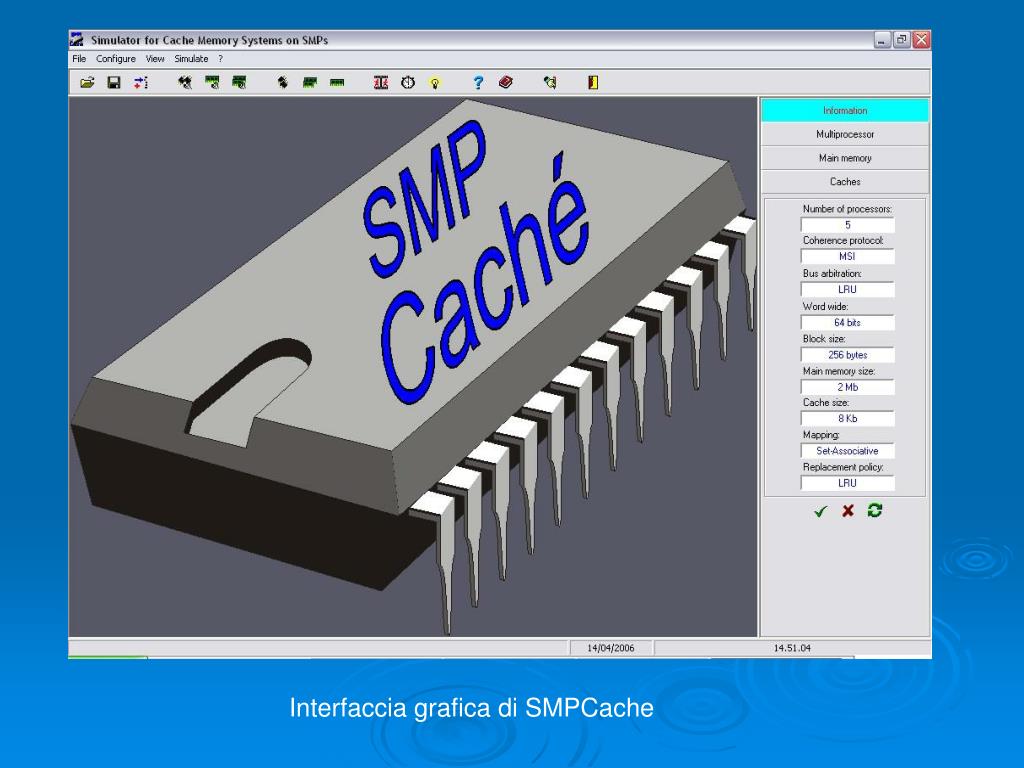The image size is (1024, 768).
Task: Click the Word wide field showing 64 bits
Action: (848, 323)
